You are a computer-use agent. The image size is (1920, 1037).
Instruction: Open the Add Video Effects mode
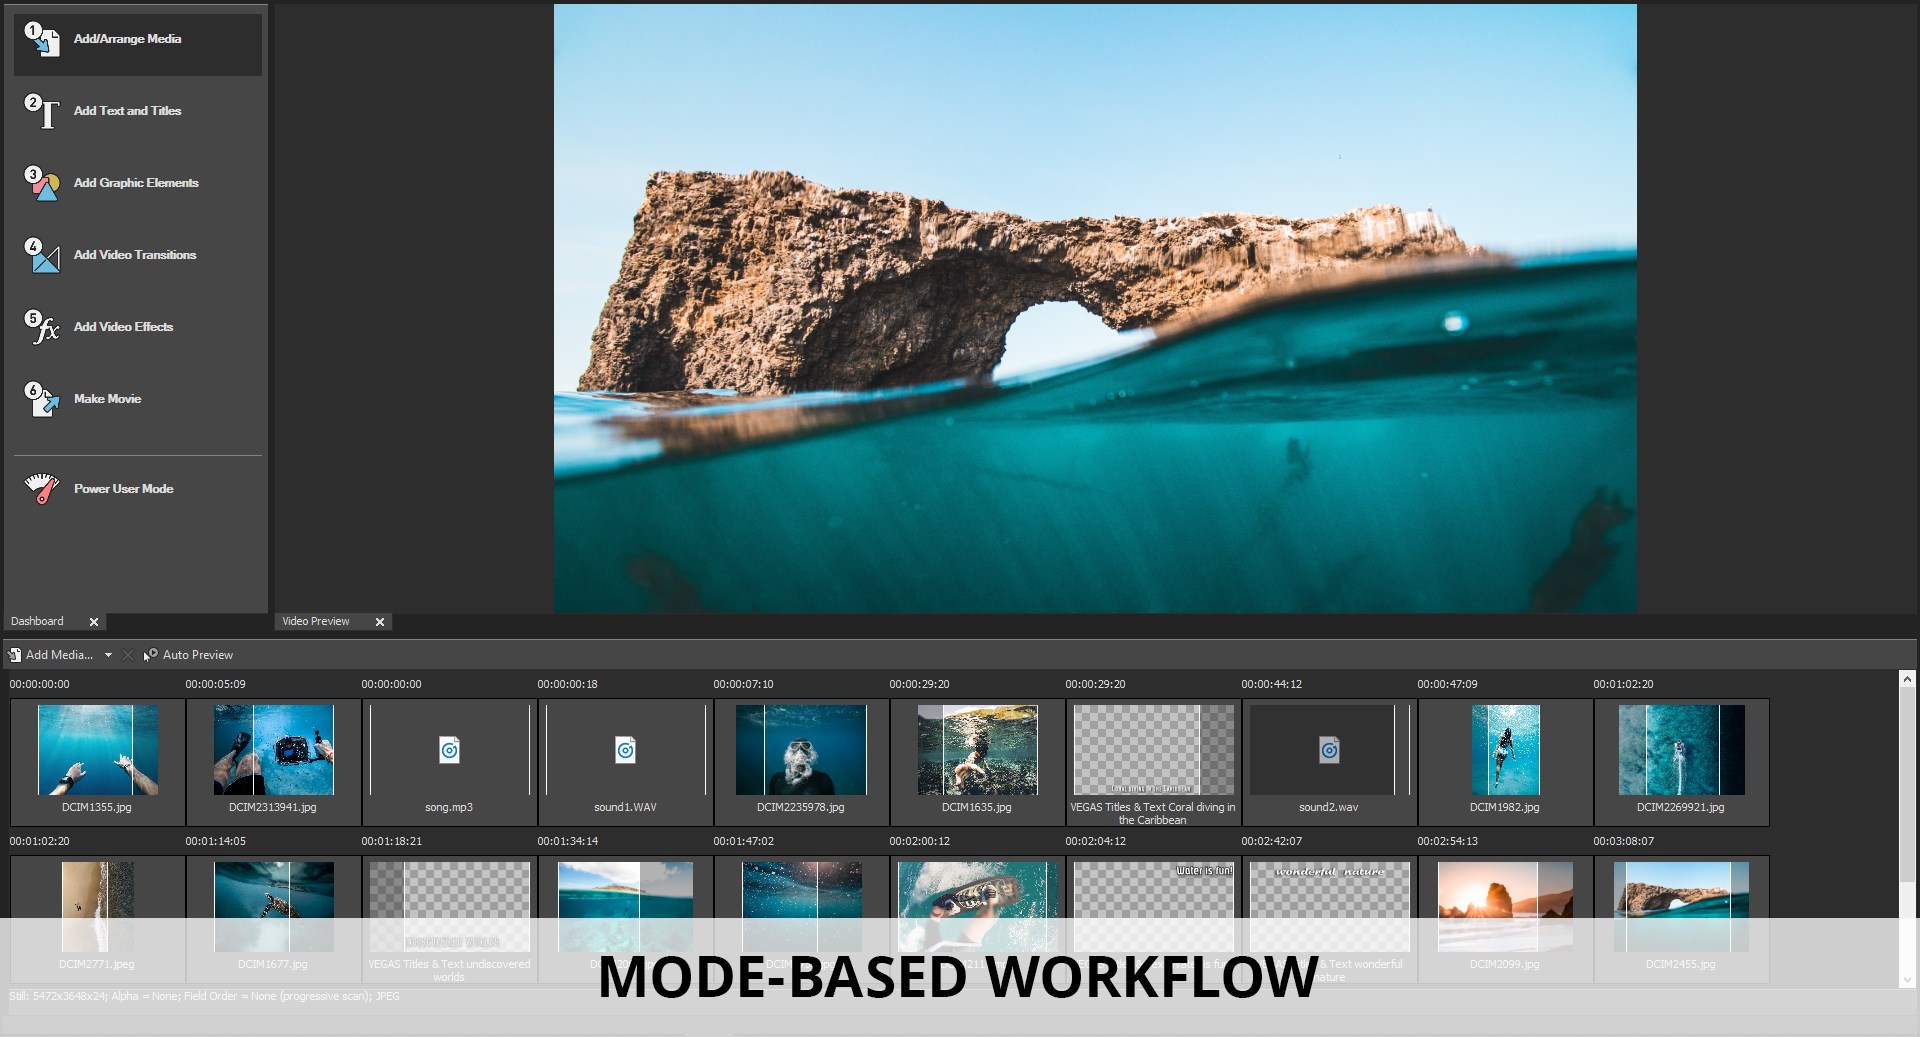[123, 327]
